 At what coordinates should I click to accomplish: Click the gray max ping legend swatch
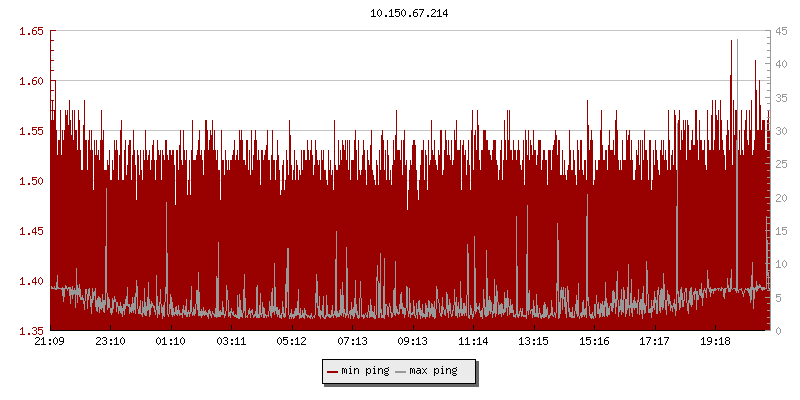(400, 371)
